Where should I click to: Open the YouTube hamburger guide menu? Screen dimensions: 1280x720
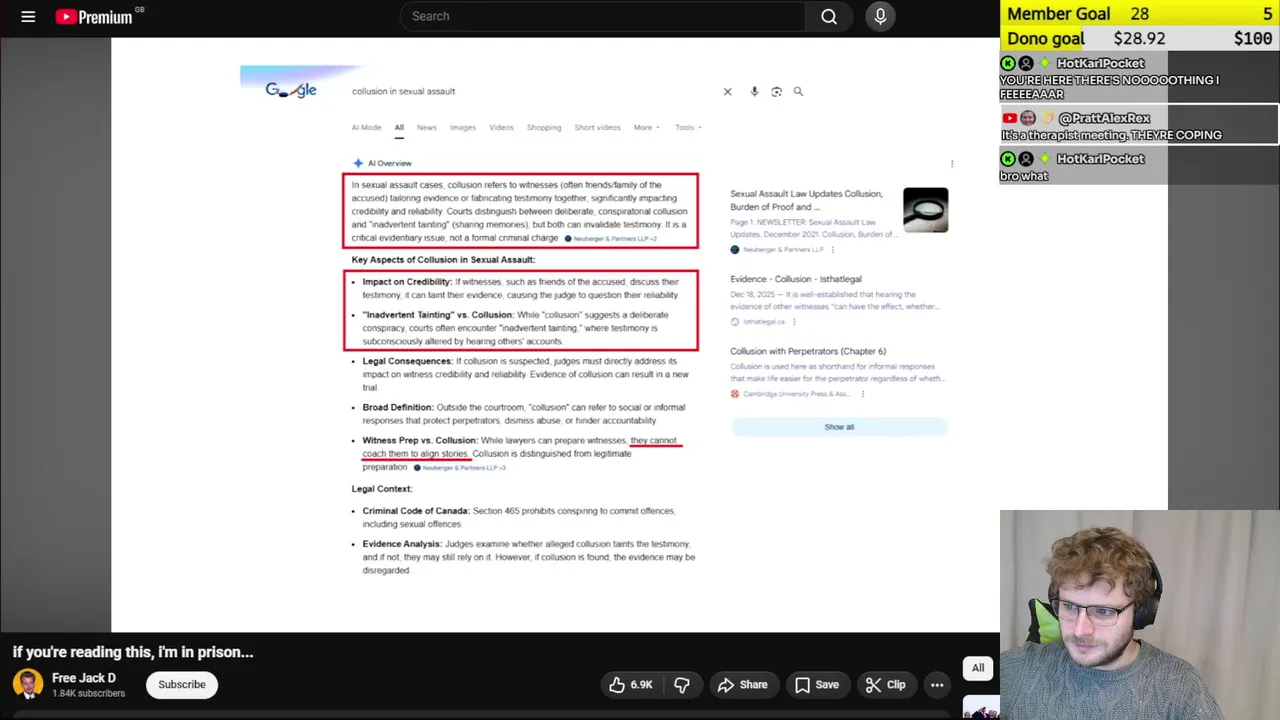pos(28,16)
